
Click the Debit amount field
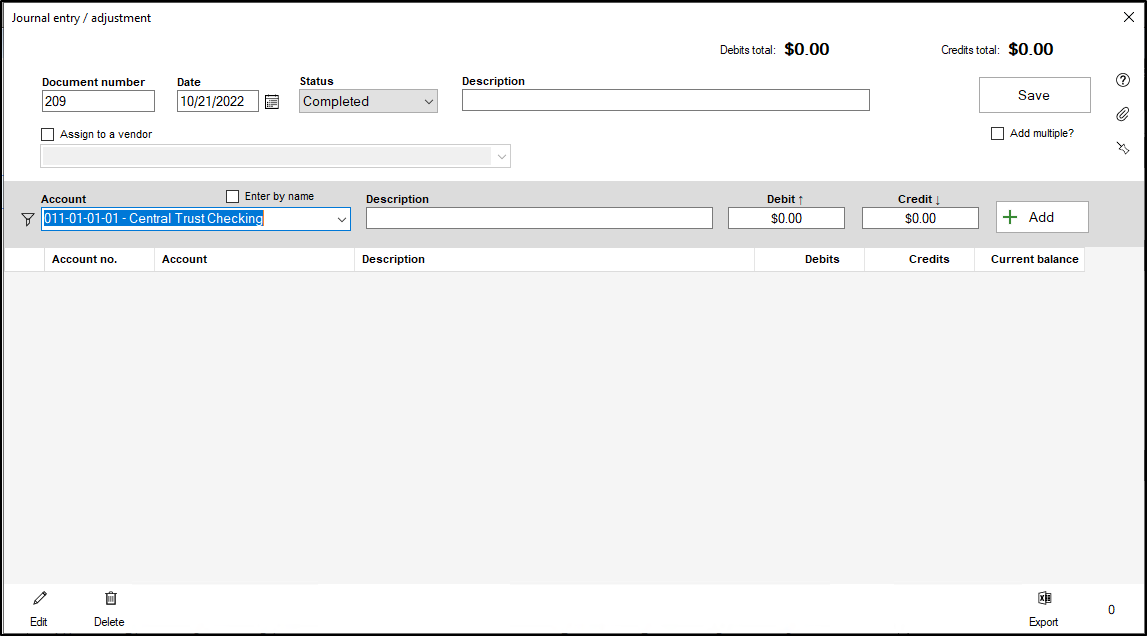click(x=786, y=218)
